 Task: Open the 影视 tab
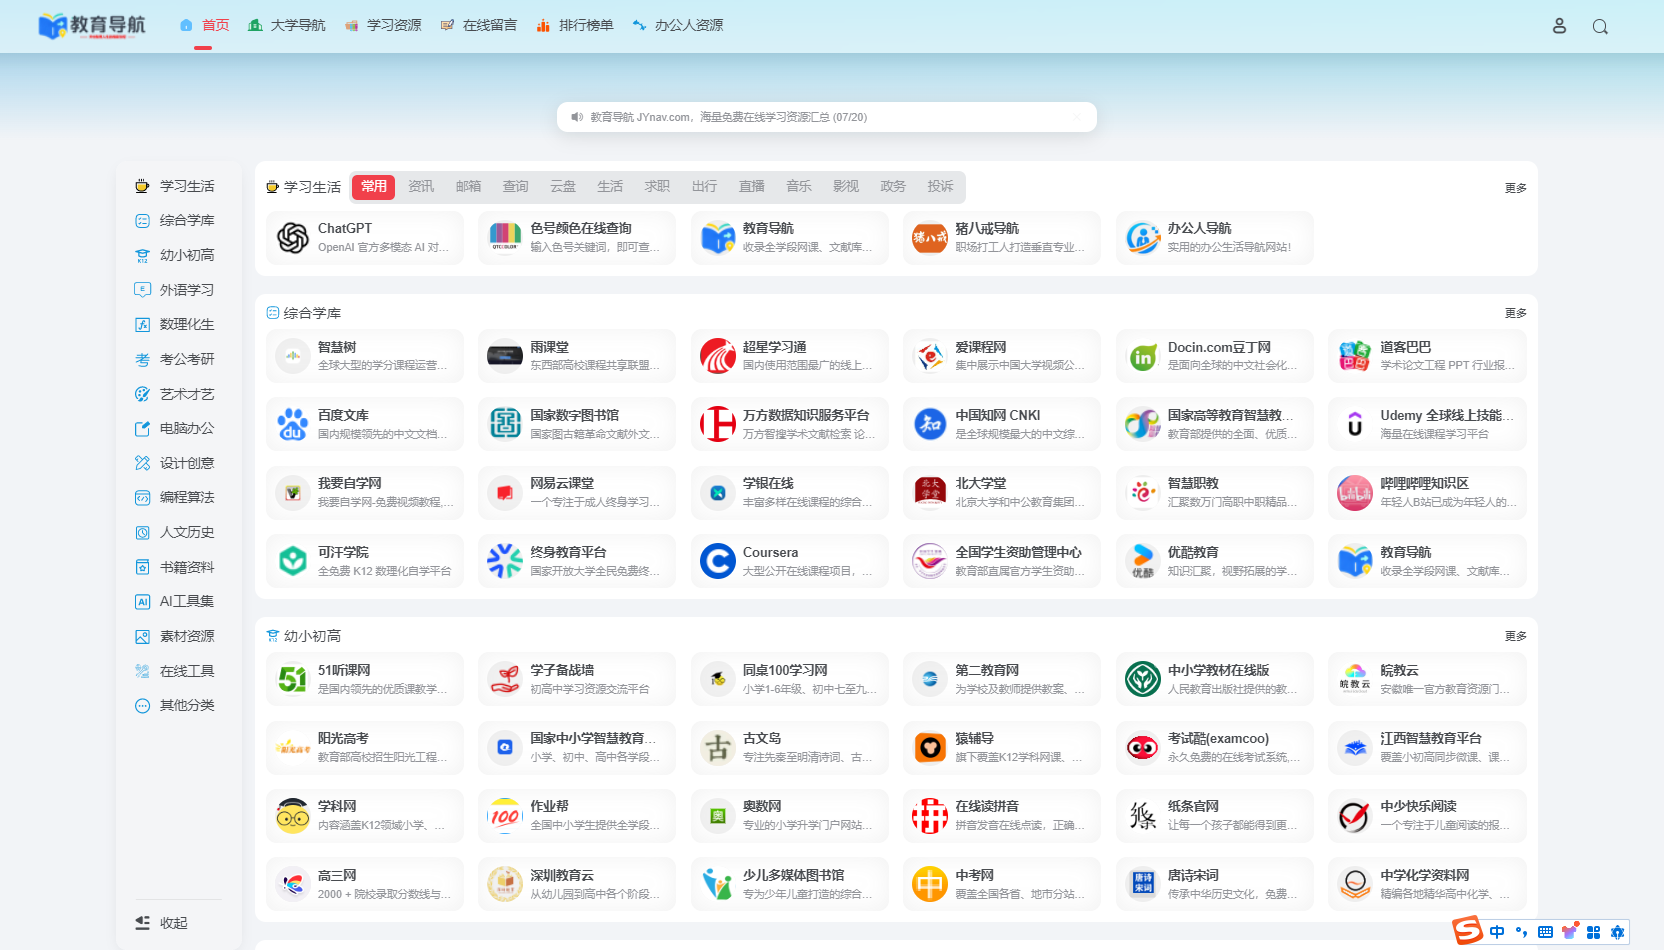pyautogui.click(x=846, y=187)
